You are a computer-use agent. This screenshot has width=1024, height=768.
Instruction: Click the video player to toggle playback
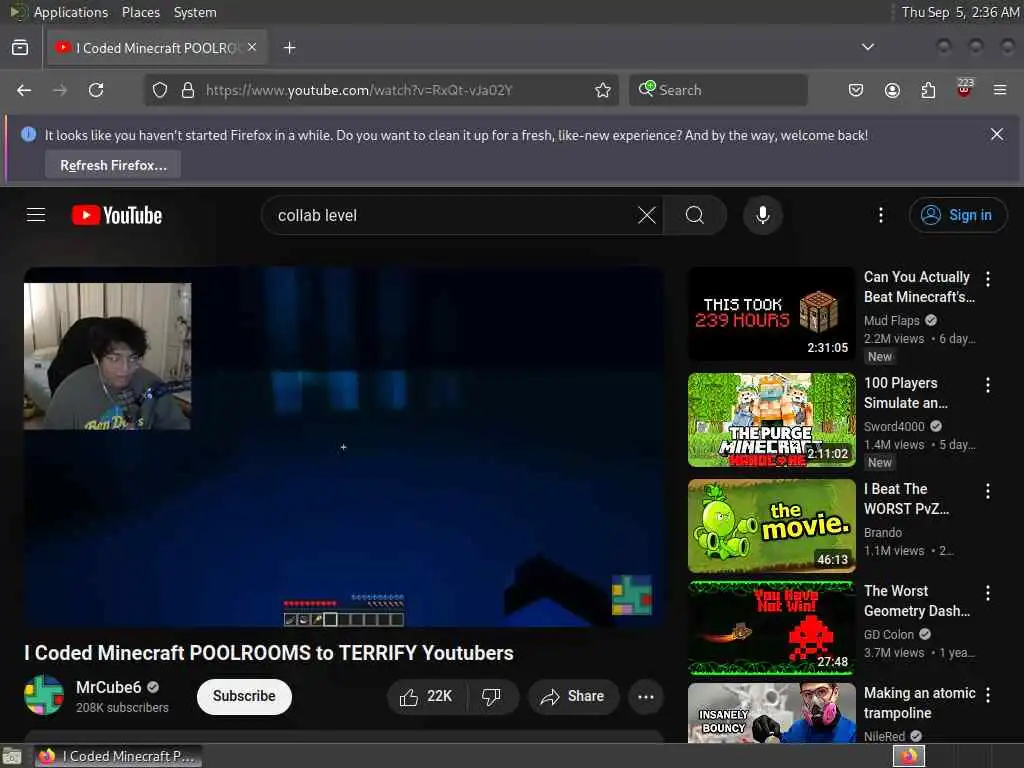coord(344,447)
